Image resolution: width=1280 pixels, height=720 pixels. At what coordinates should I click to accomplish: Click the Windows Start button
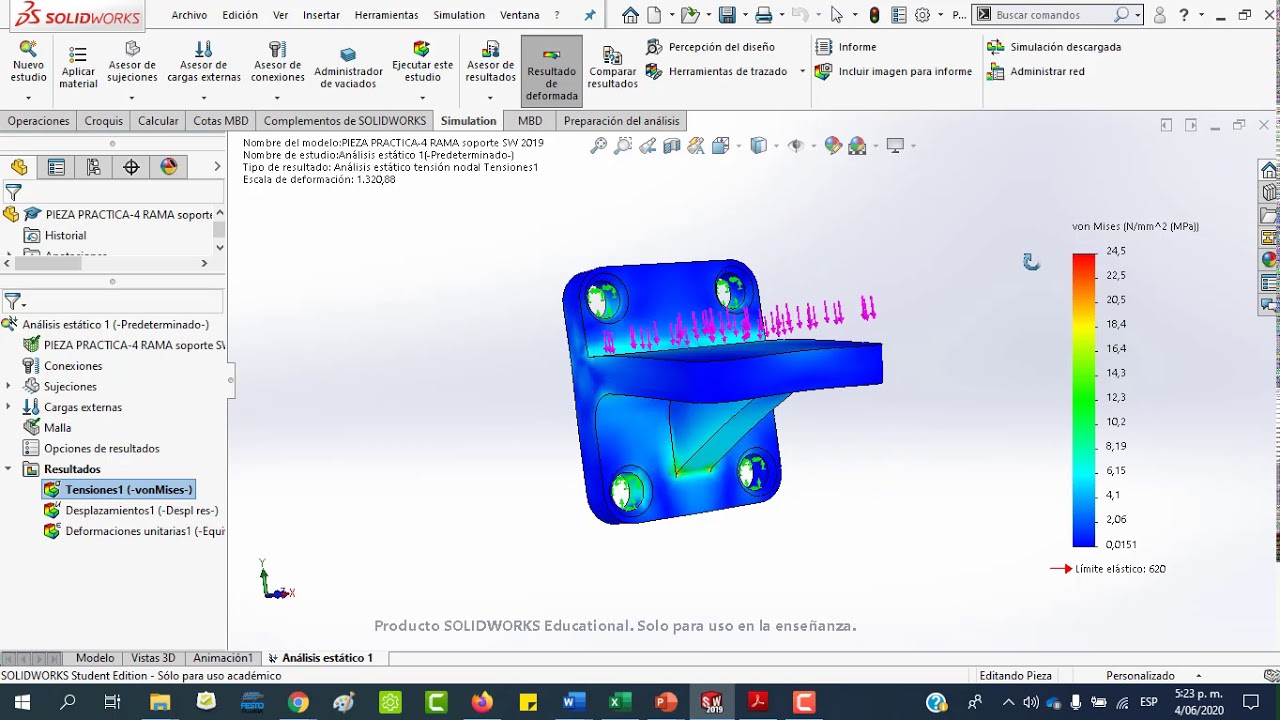coord(21,702)
